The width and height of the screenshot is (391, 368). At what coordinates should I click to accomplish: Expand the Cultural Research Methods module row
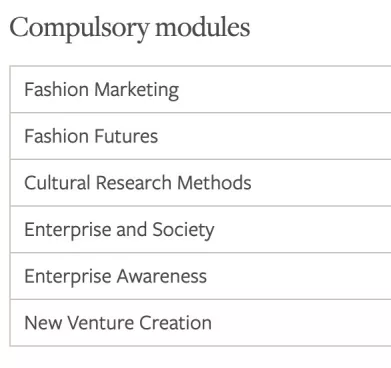[201, 183]
